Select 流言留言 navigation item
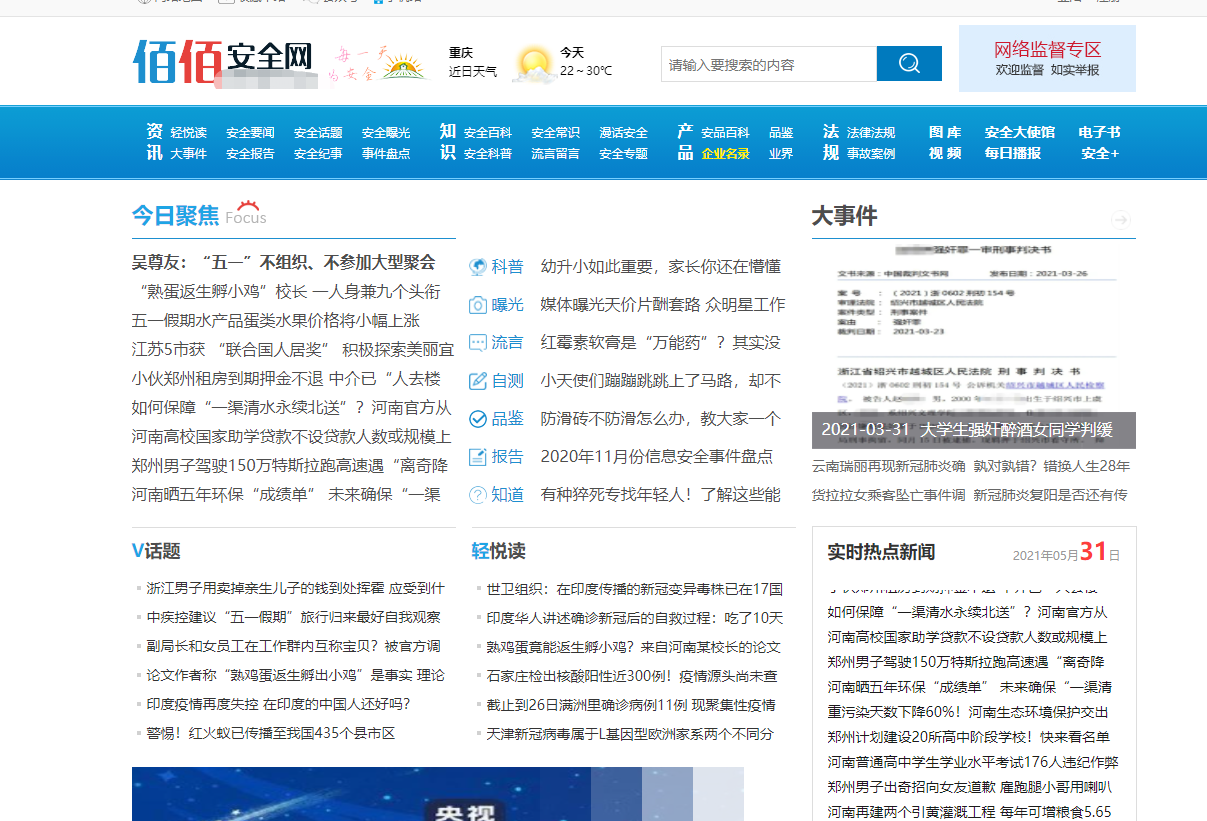Image resolution: width=1207 pixels, height=821 pixels. (x=555, y=154)
